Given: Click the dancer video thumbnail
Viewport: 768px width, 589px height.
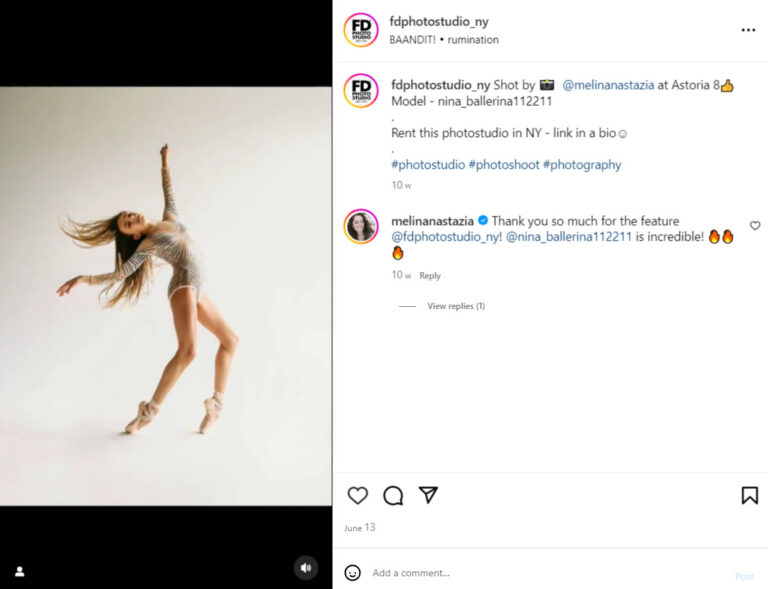Looking at the screenshot, I should click(166, 295).
